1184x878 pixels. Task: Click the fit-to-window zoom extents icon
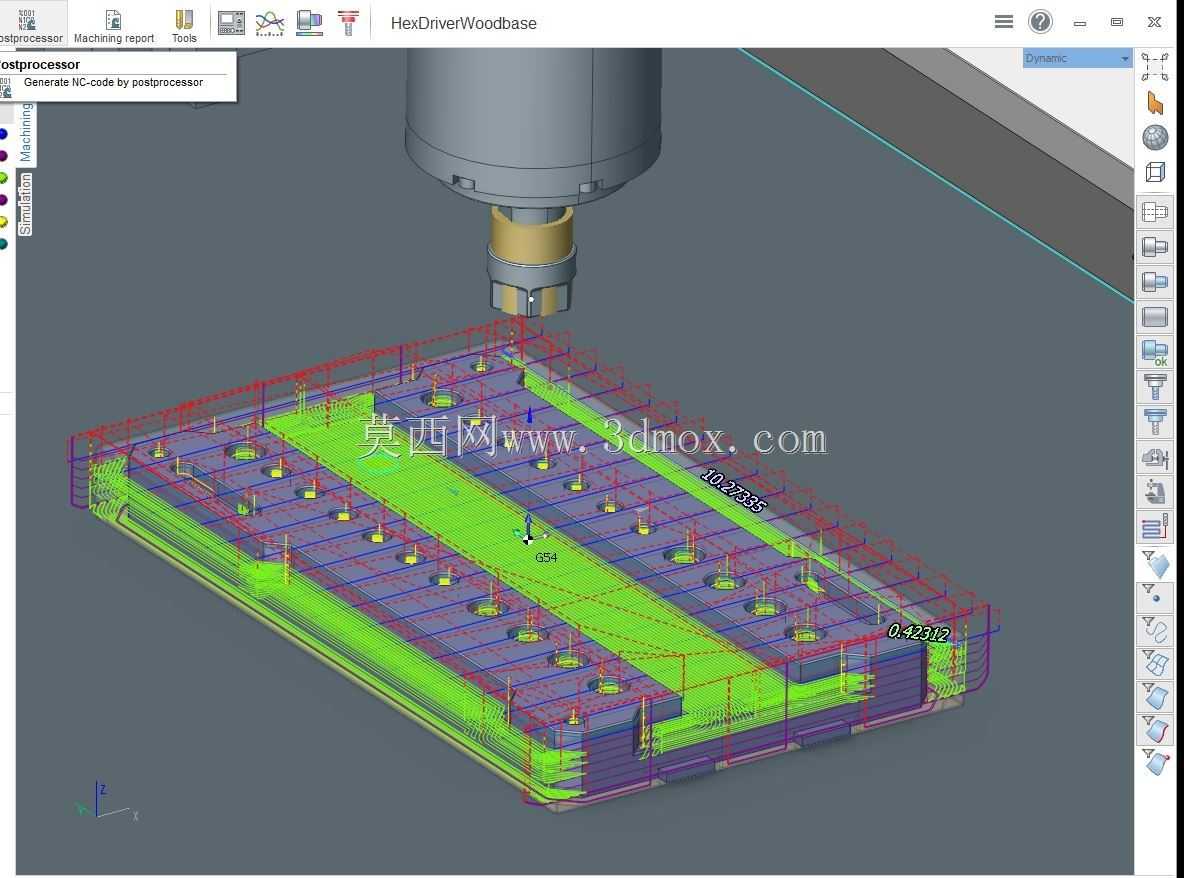pos(1155,66)
